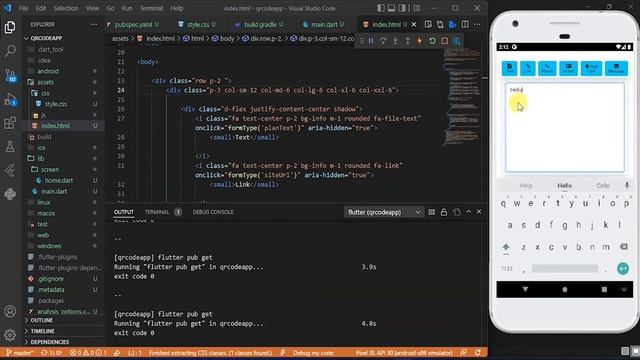The image size is (640, 360).
Task: Click Debug my code in status bar
Action: 313,353
